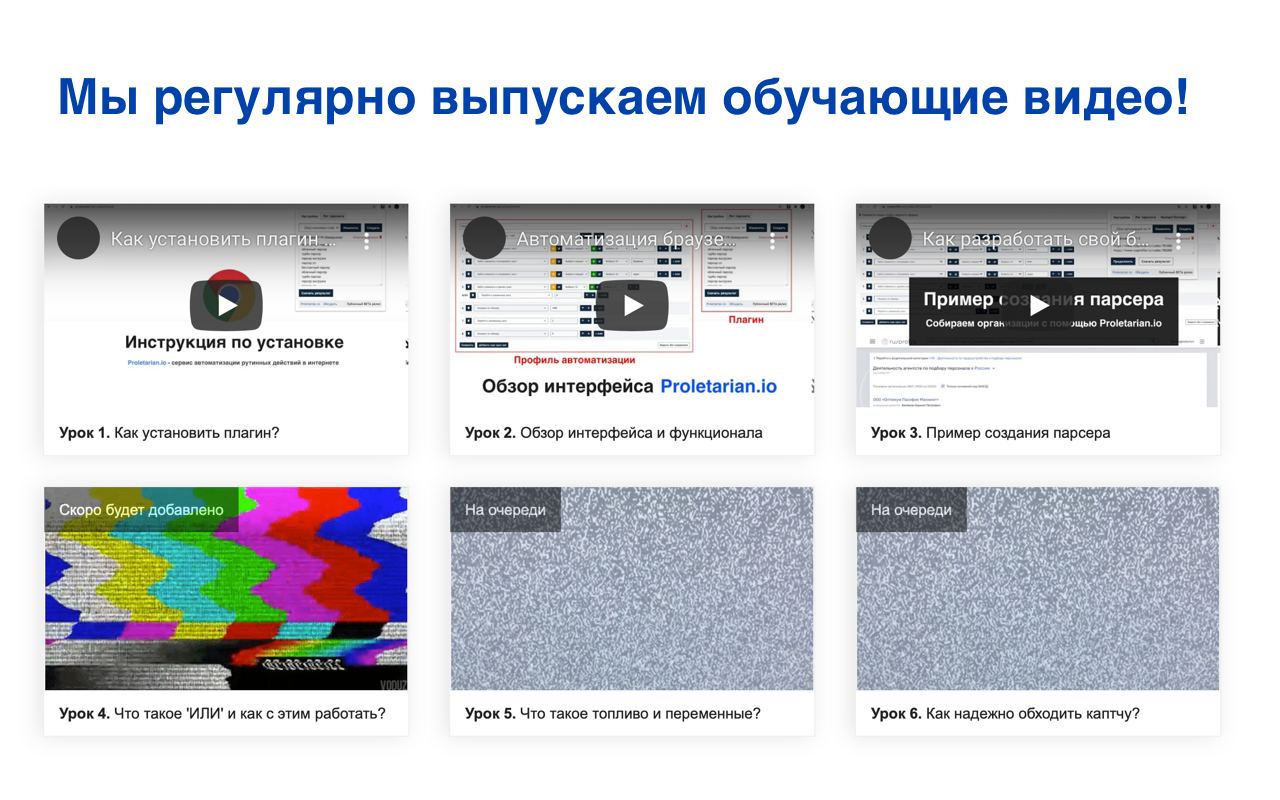Click 'На очереди' badge on Урок 5
Viewport: 1280px width, 800px height.
[x=505, y=510]
